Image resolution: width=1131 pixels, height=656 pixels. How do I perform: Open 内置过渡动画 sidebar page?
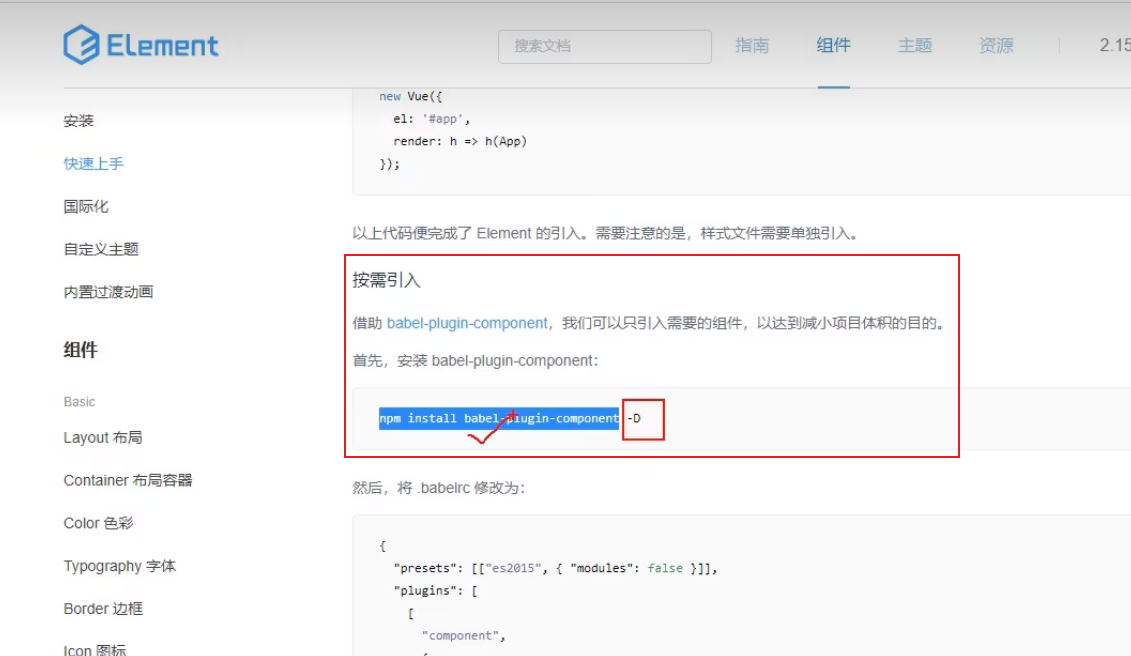(x=108, y=292)
